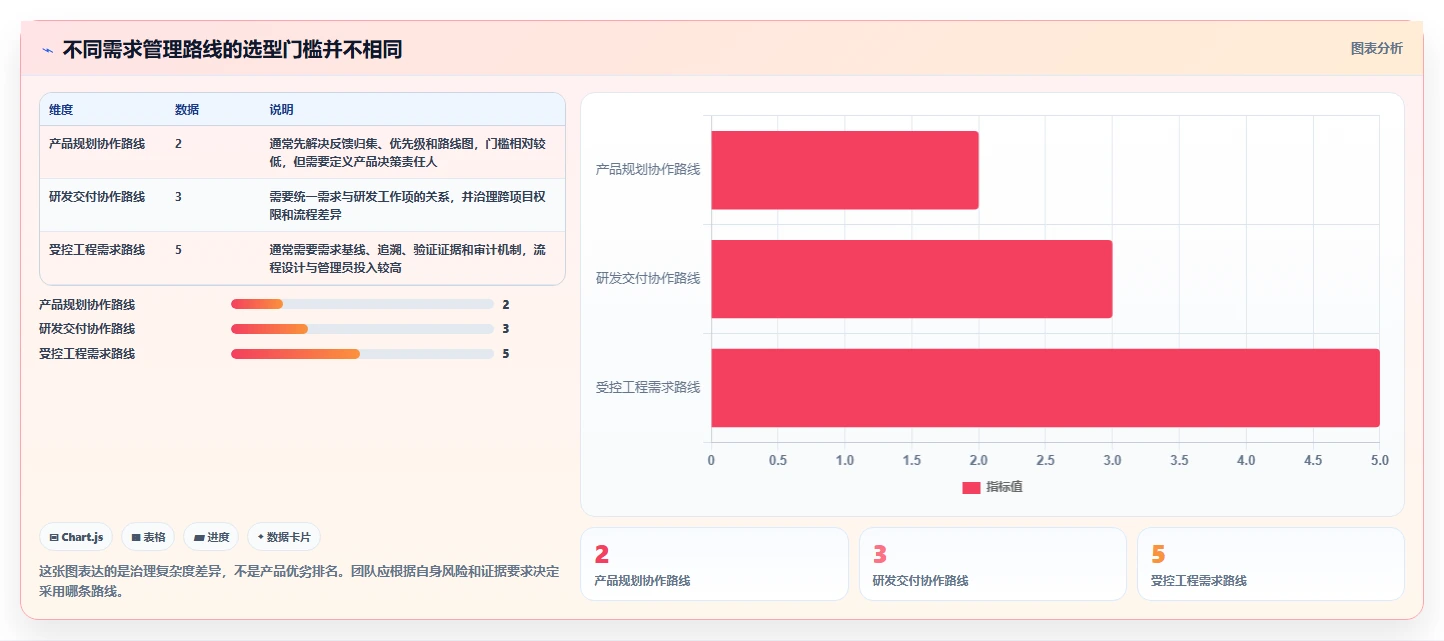Click the Chart.js tag chip
Viewport: 1444px width, 641px height.
[x=76, y=537]
